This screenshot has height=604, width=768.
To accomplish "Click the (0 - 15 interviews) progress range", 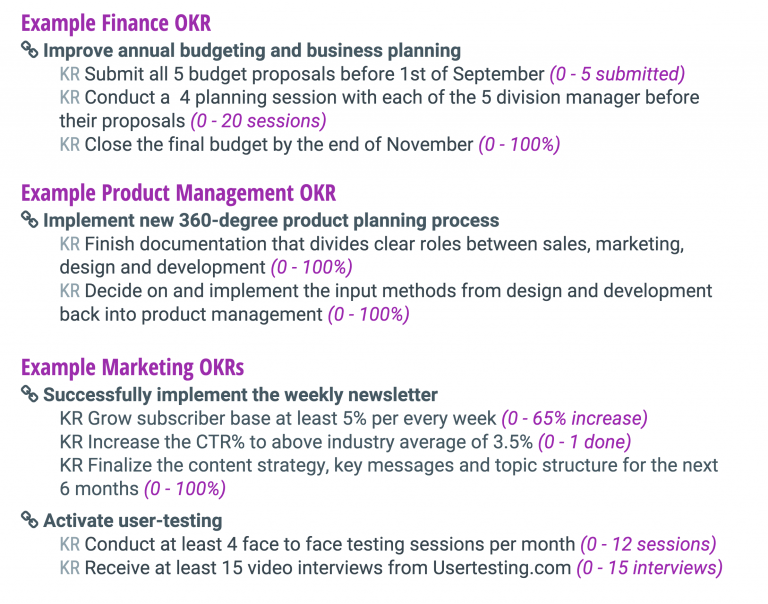I will point(649,568).
